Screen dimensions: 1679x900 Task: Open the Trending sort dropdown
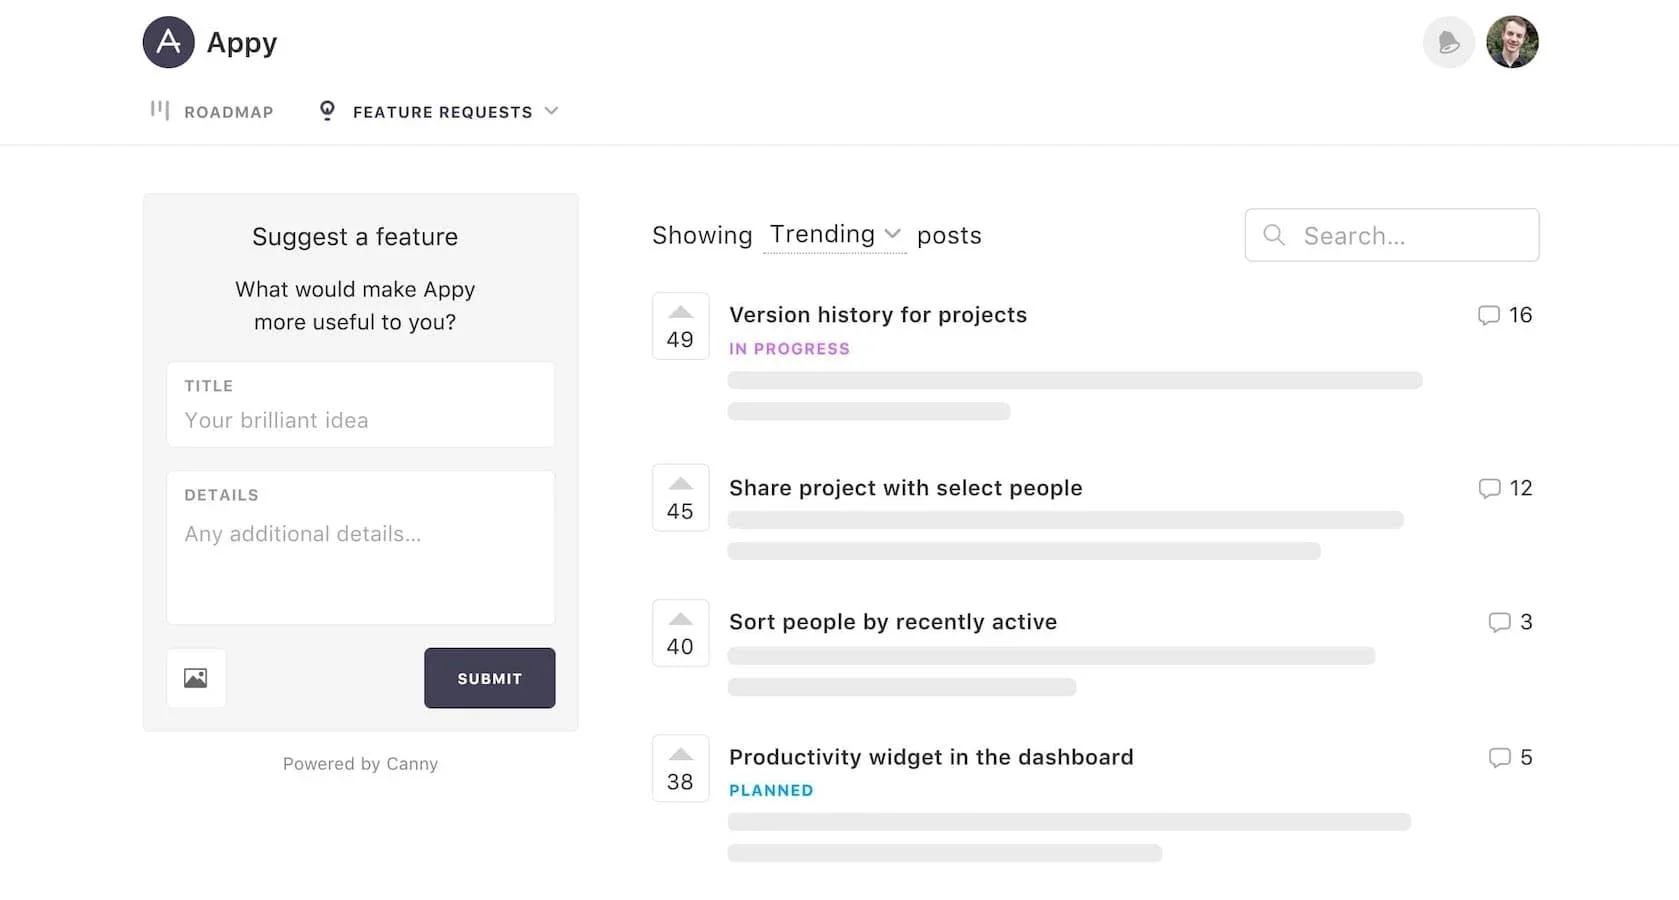tap(835, 234)
